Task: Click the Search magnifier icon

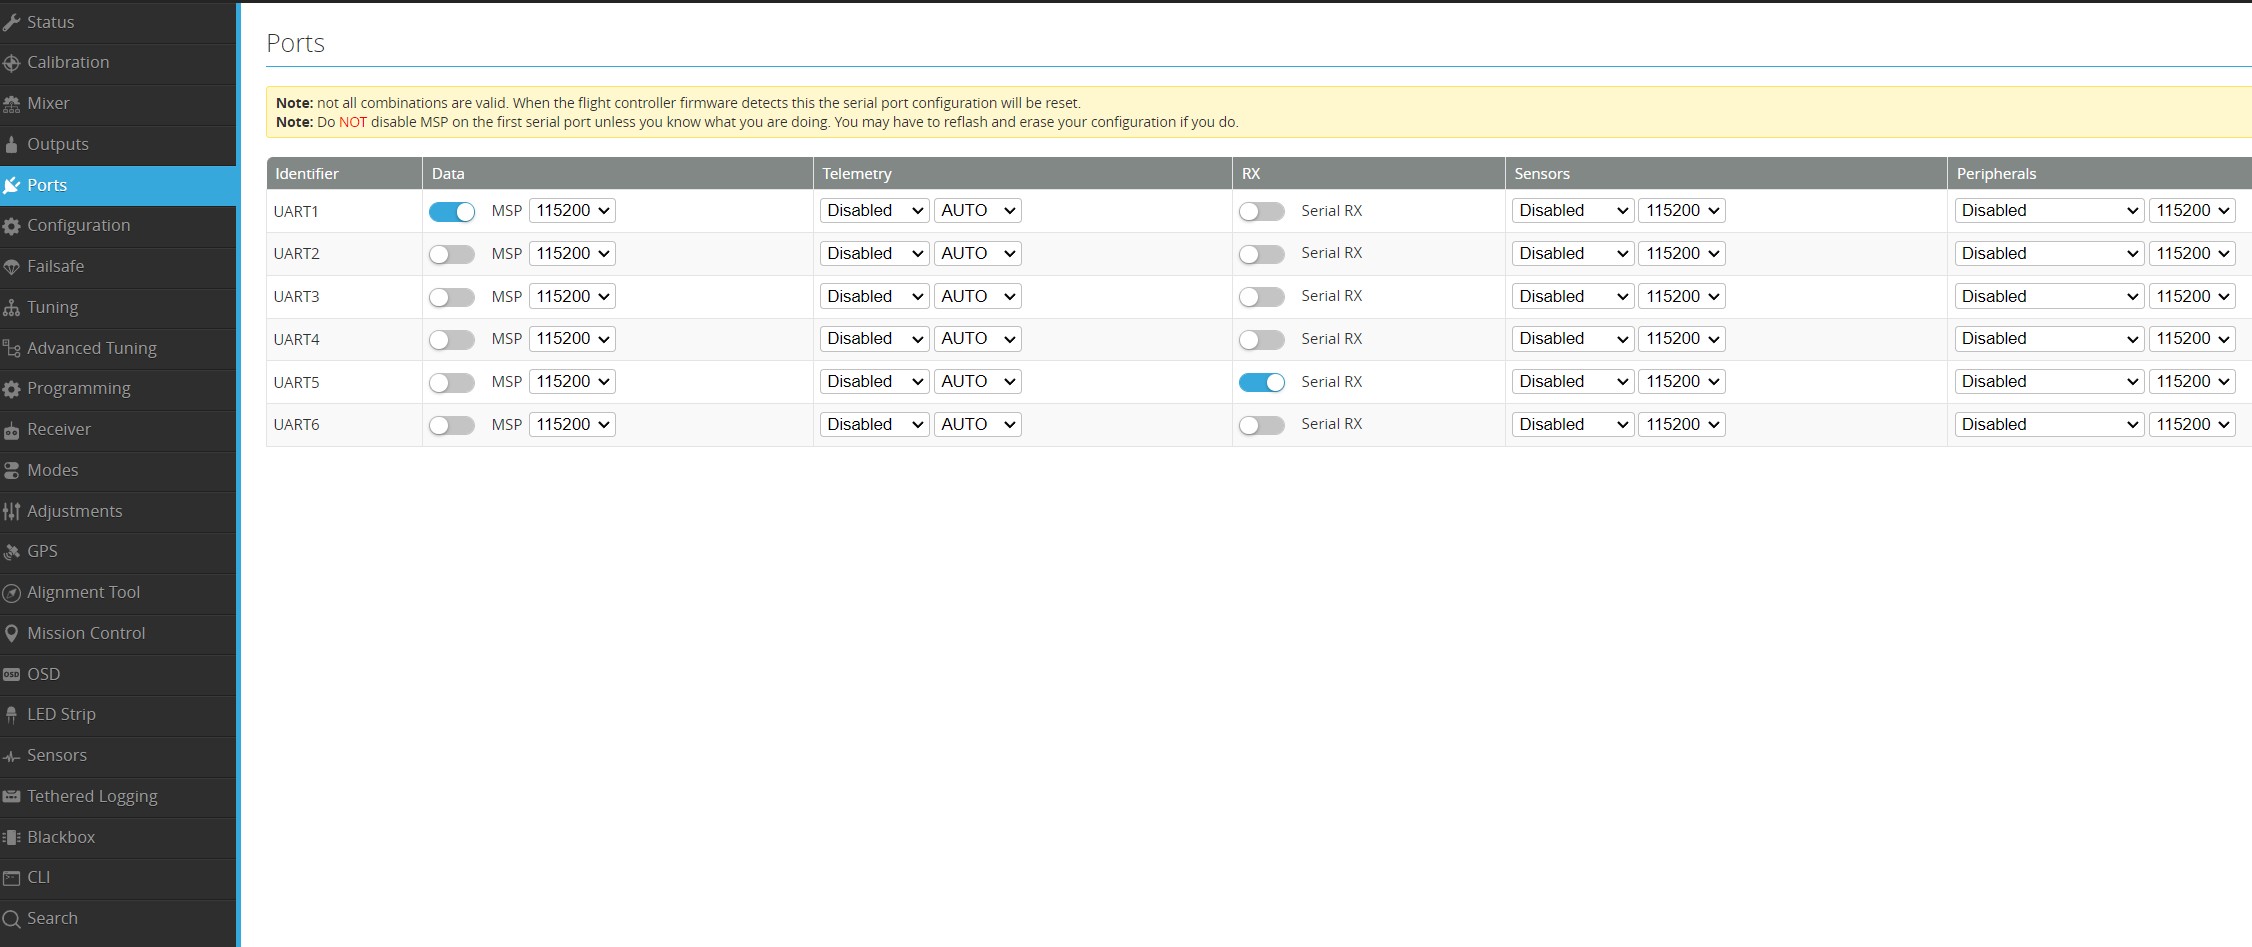Action: pos(12,919)
